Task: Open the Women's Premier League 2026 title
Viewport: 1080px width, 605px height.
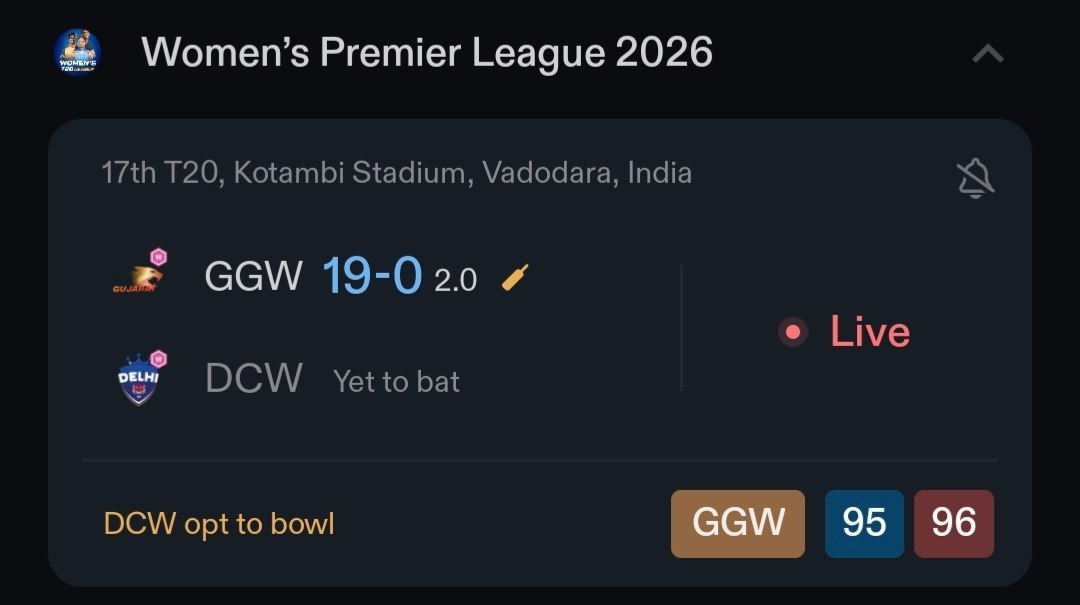Action: [x=427, y=52]
